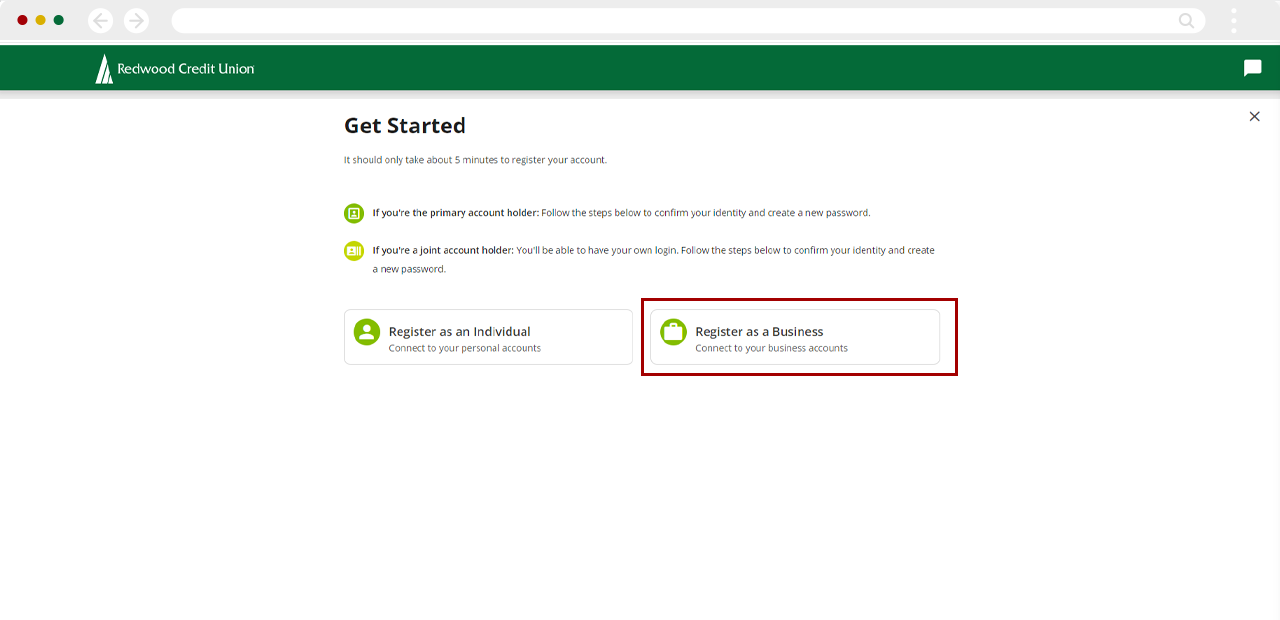Image resolution: width=1280 pixels, height=620 pixels.
Task: Close the Get Started registration page
Action: point(1254,117)
